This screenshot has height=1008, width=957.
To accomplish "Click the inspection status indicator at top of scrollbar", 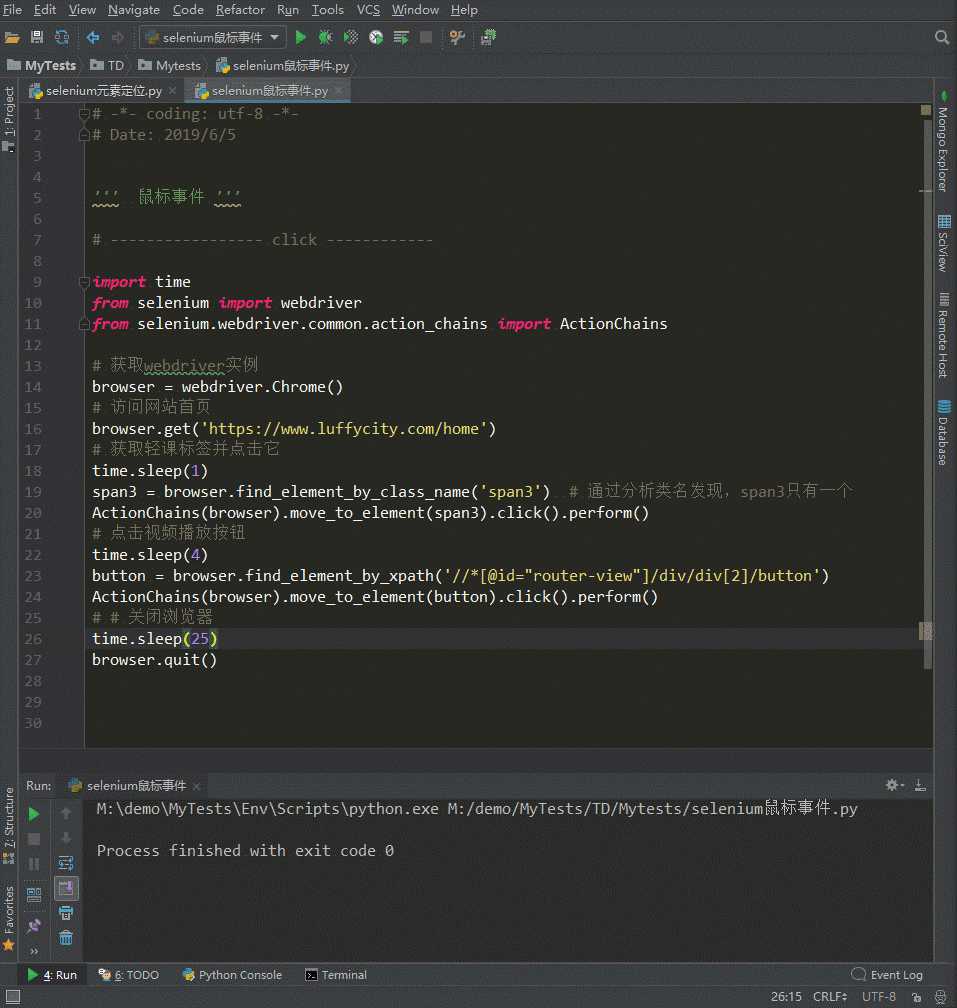I will coord(926,110).
